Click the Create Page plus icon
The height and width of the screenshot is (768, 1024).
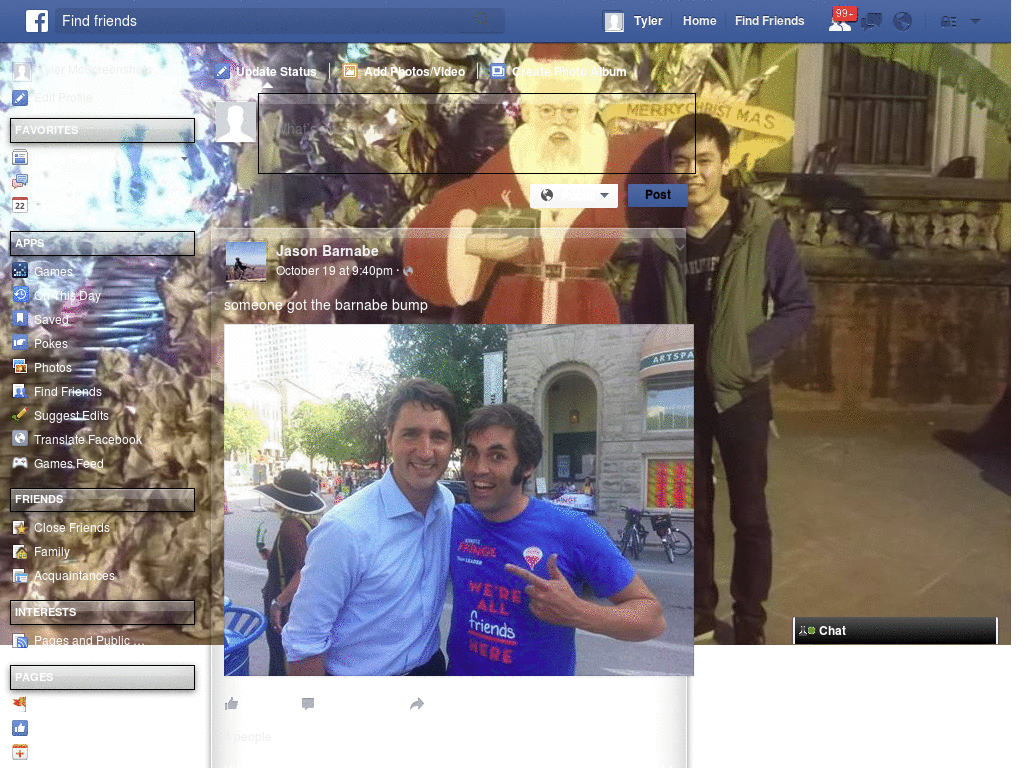(20, 752)
